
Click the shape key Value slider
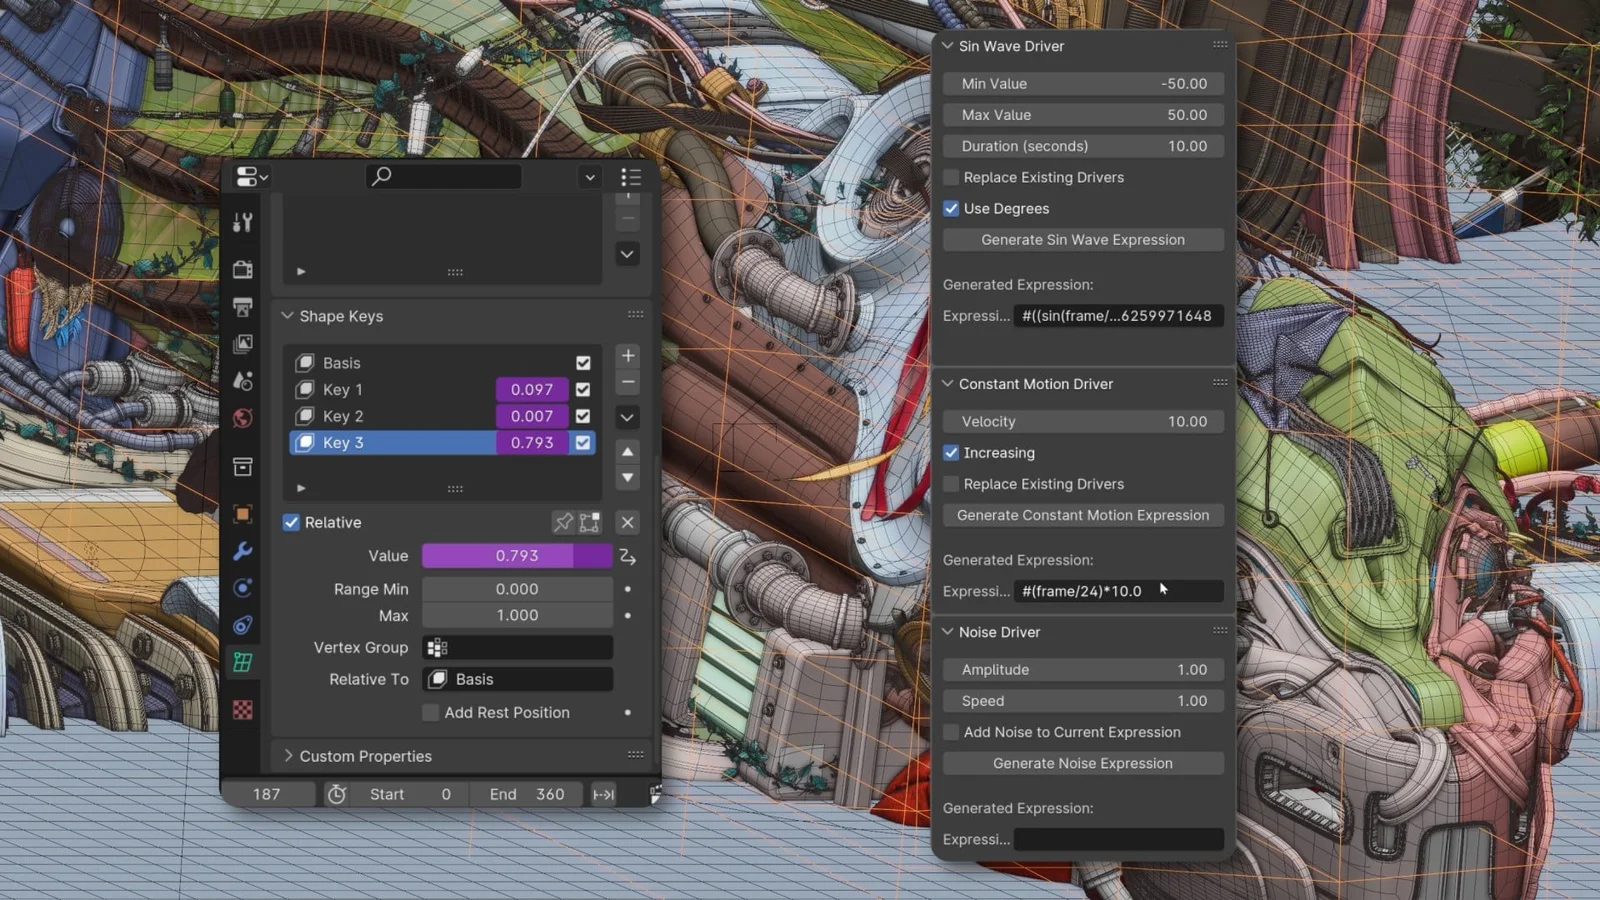pyautogui.click(x=517, y=556)
